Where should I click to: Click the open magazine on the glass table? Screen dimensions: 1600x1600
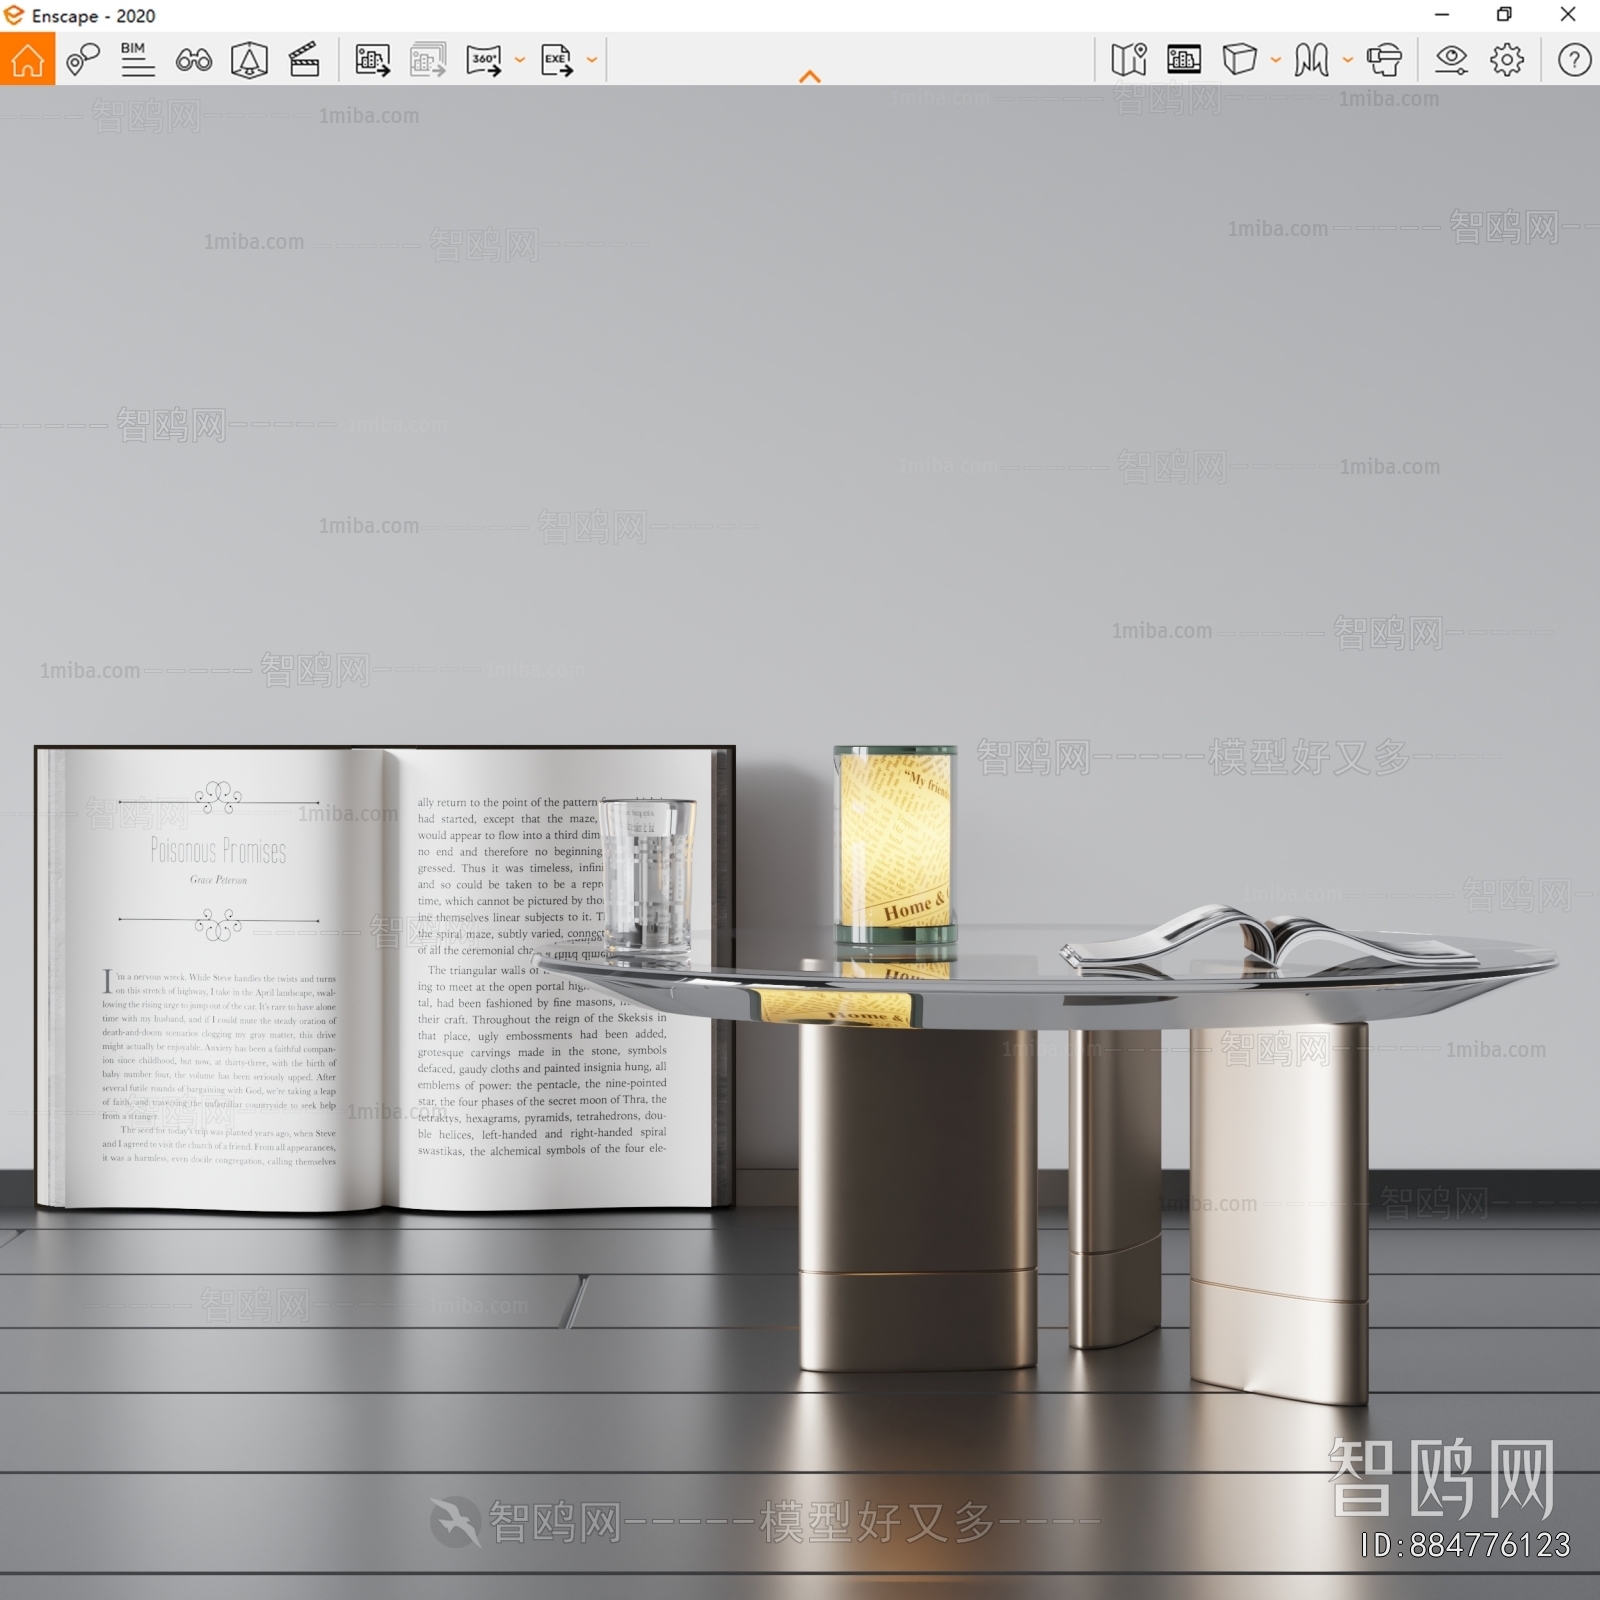(x=1268, y=939)
